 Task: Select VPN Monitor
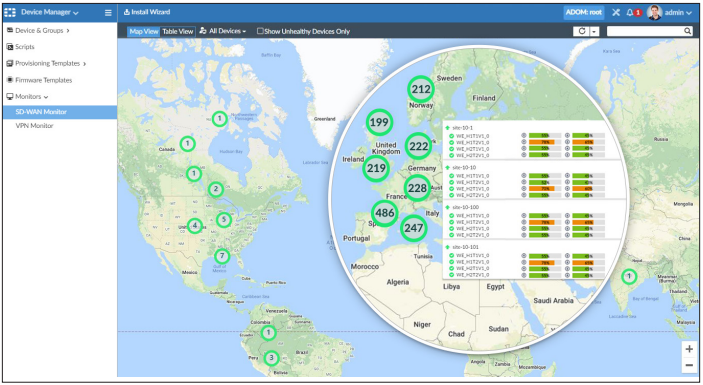(35, 125)
